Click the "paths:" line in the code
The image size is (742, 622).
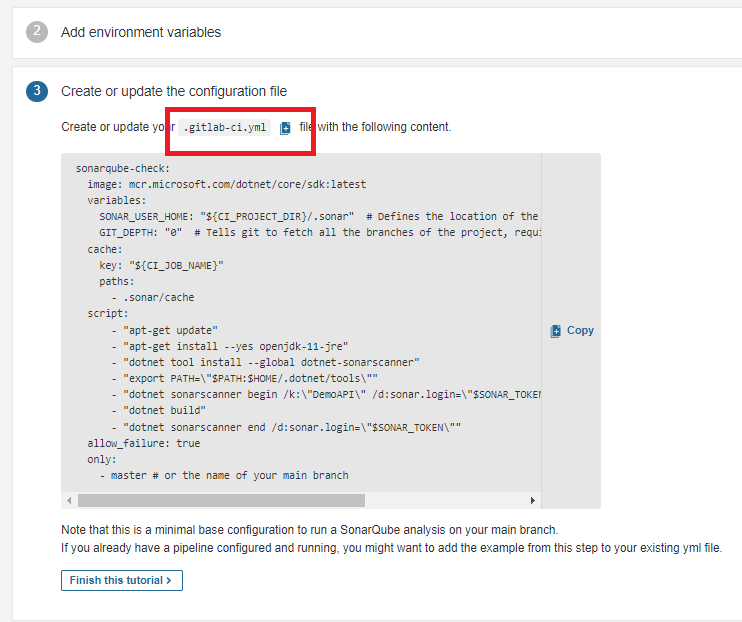coord(117,281)
